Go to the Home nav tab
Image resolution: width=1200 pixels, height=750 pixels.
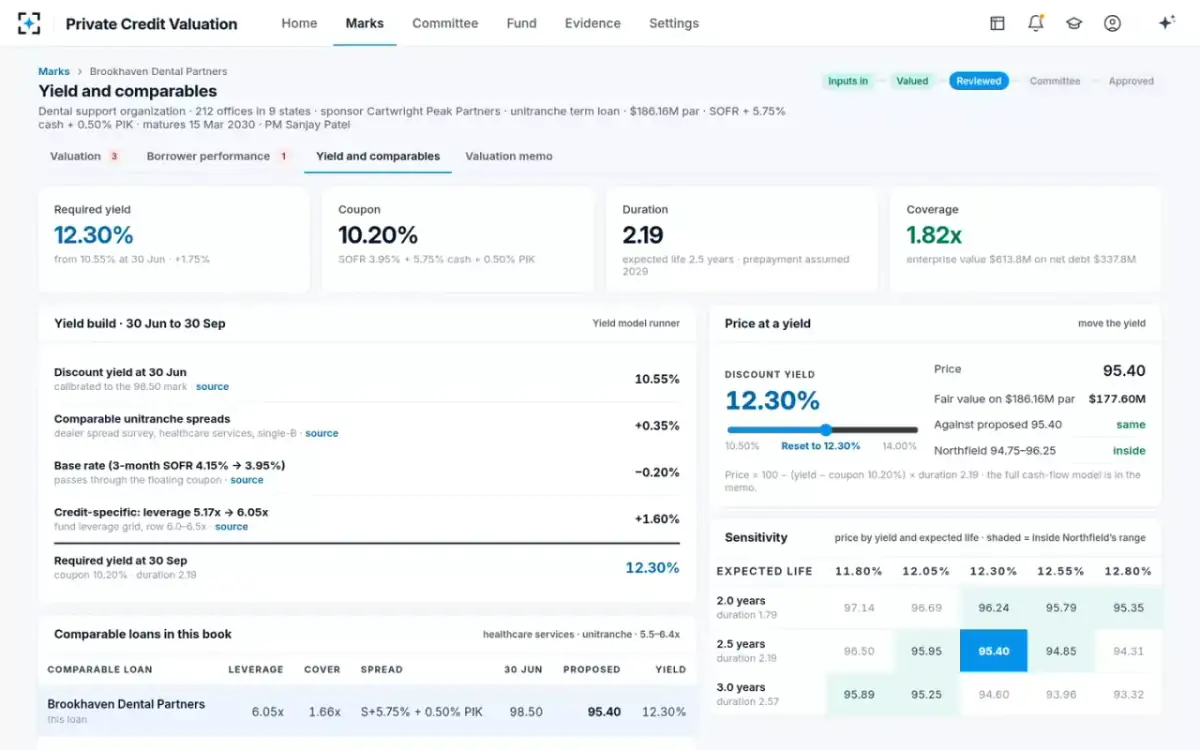click(299, 23)
